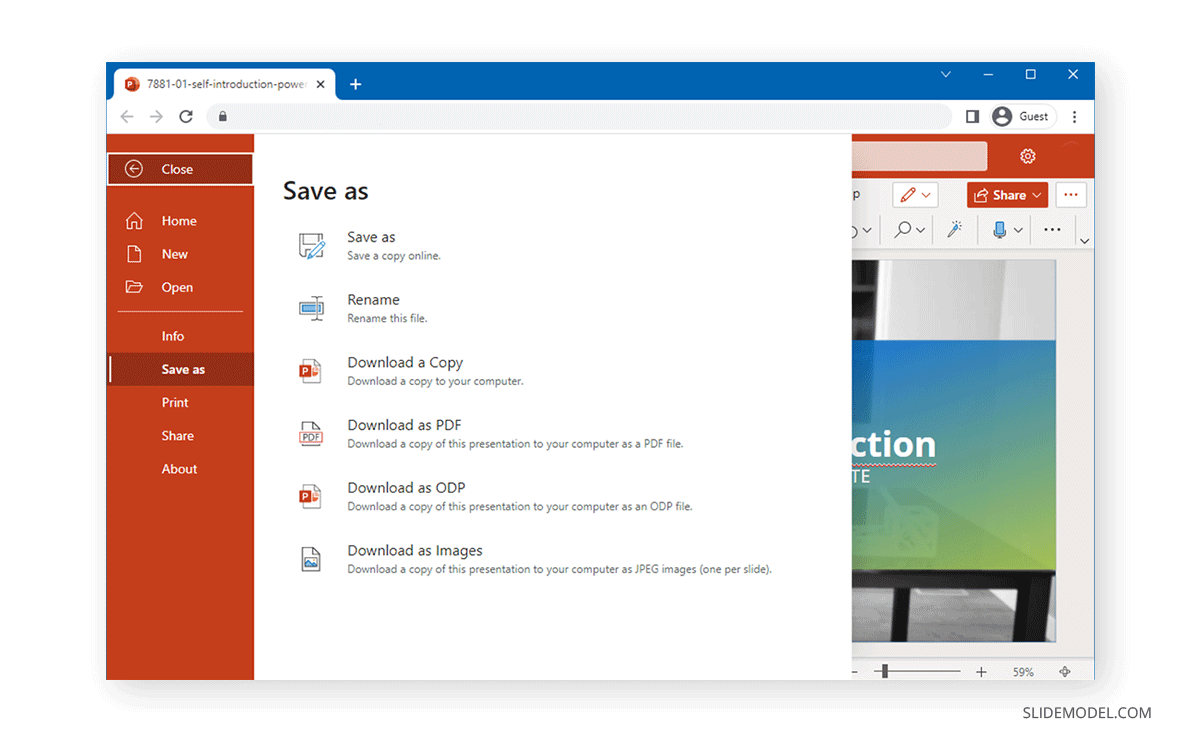Viewport: 1200px width, 743px height.
Task: Select About in the left sidebar
Action: click(179, 469)
